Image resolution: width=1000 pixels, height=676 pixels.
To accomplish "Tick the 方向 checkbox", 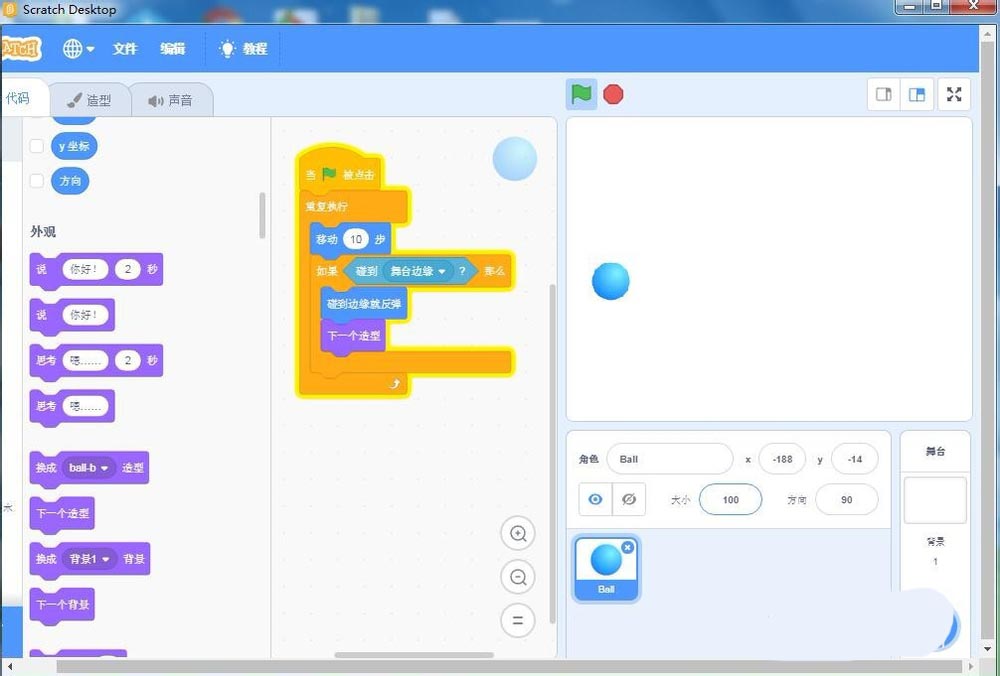I will coord(37,180).
